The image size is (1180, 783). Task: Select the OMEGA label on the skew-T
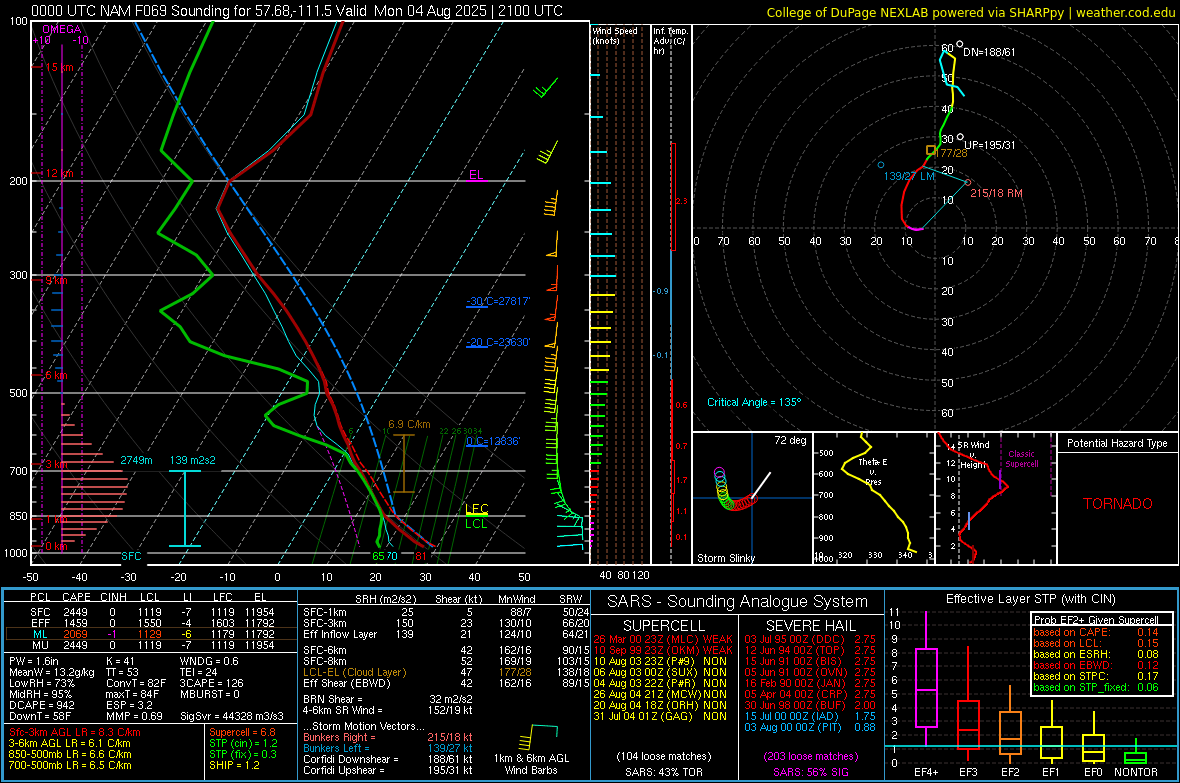62,29
